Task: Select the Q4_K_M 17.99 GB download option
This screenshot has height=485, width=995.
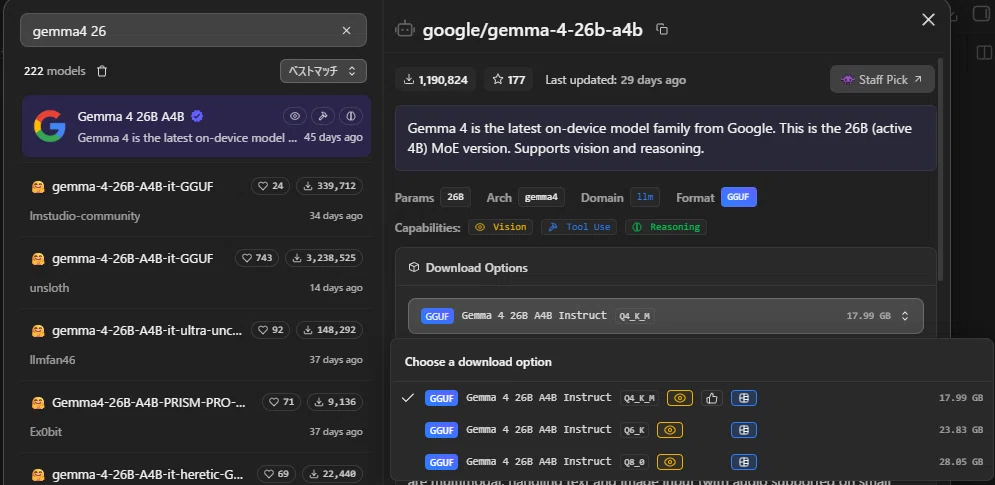Action: click(692, 398)
